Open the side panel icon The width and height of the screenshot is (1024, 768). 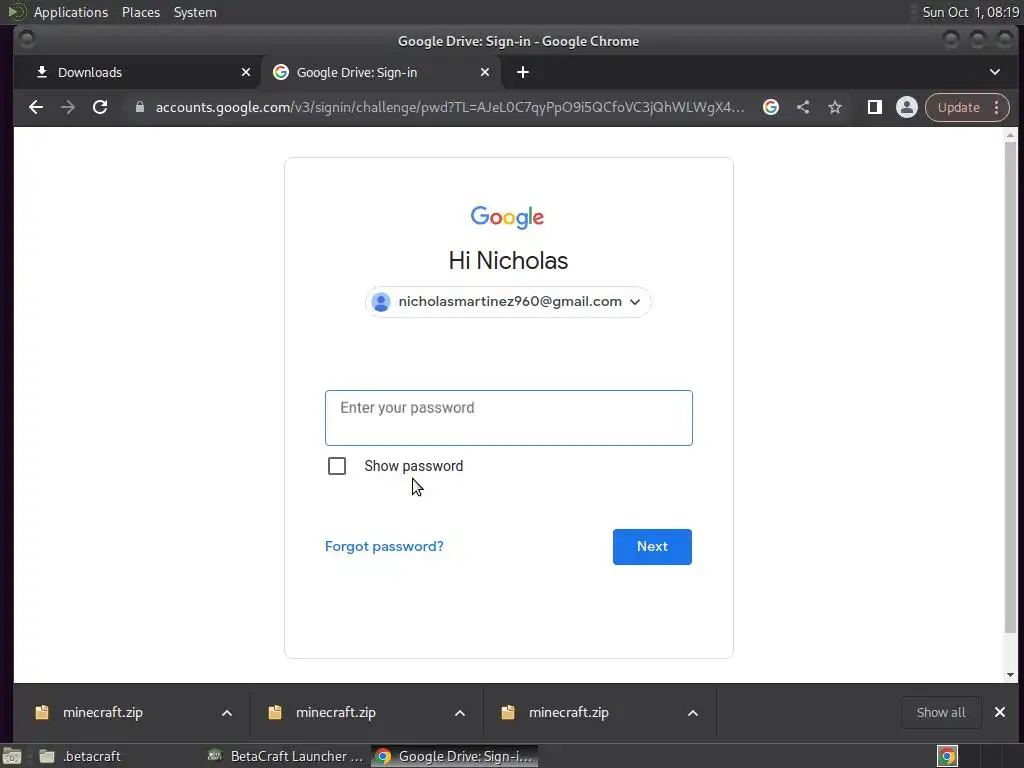coord(874,107)
